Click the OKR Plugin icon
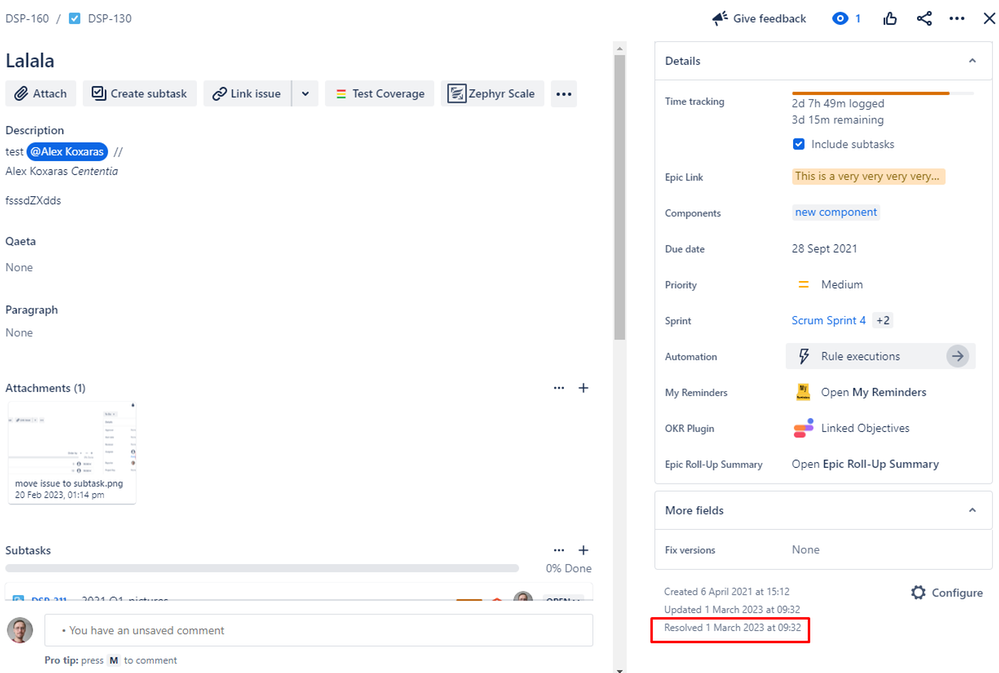 [803, 428]
